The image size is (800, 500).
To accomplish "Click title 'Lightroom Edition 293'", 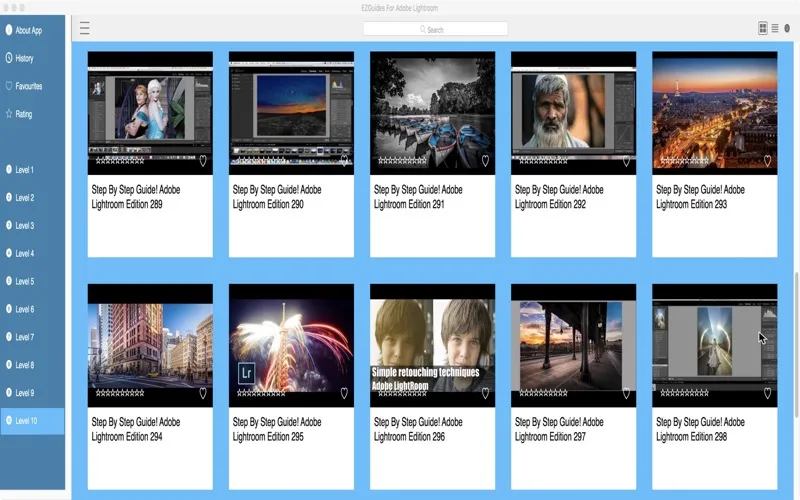I will coord(692,204).
